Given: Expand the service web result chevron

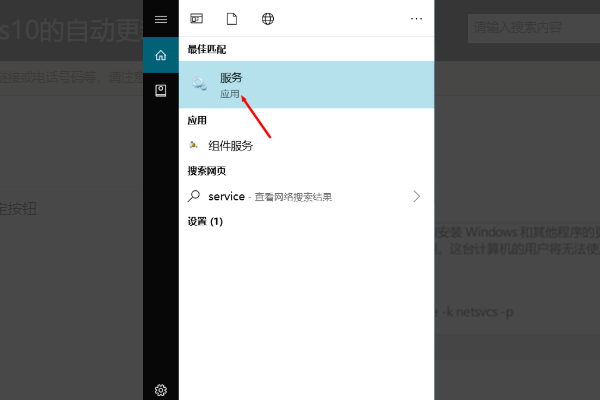Looking at the screenshot, I should pos(417,196).
